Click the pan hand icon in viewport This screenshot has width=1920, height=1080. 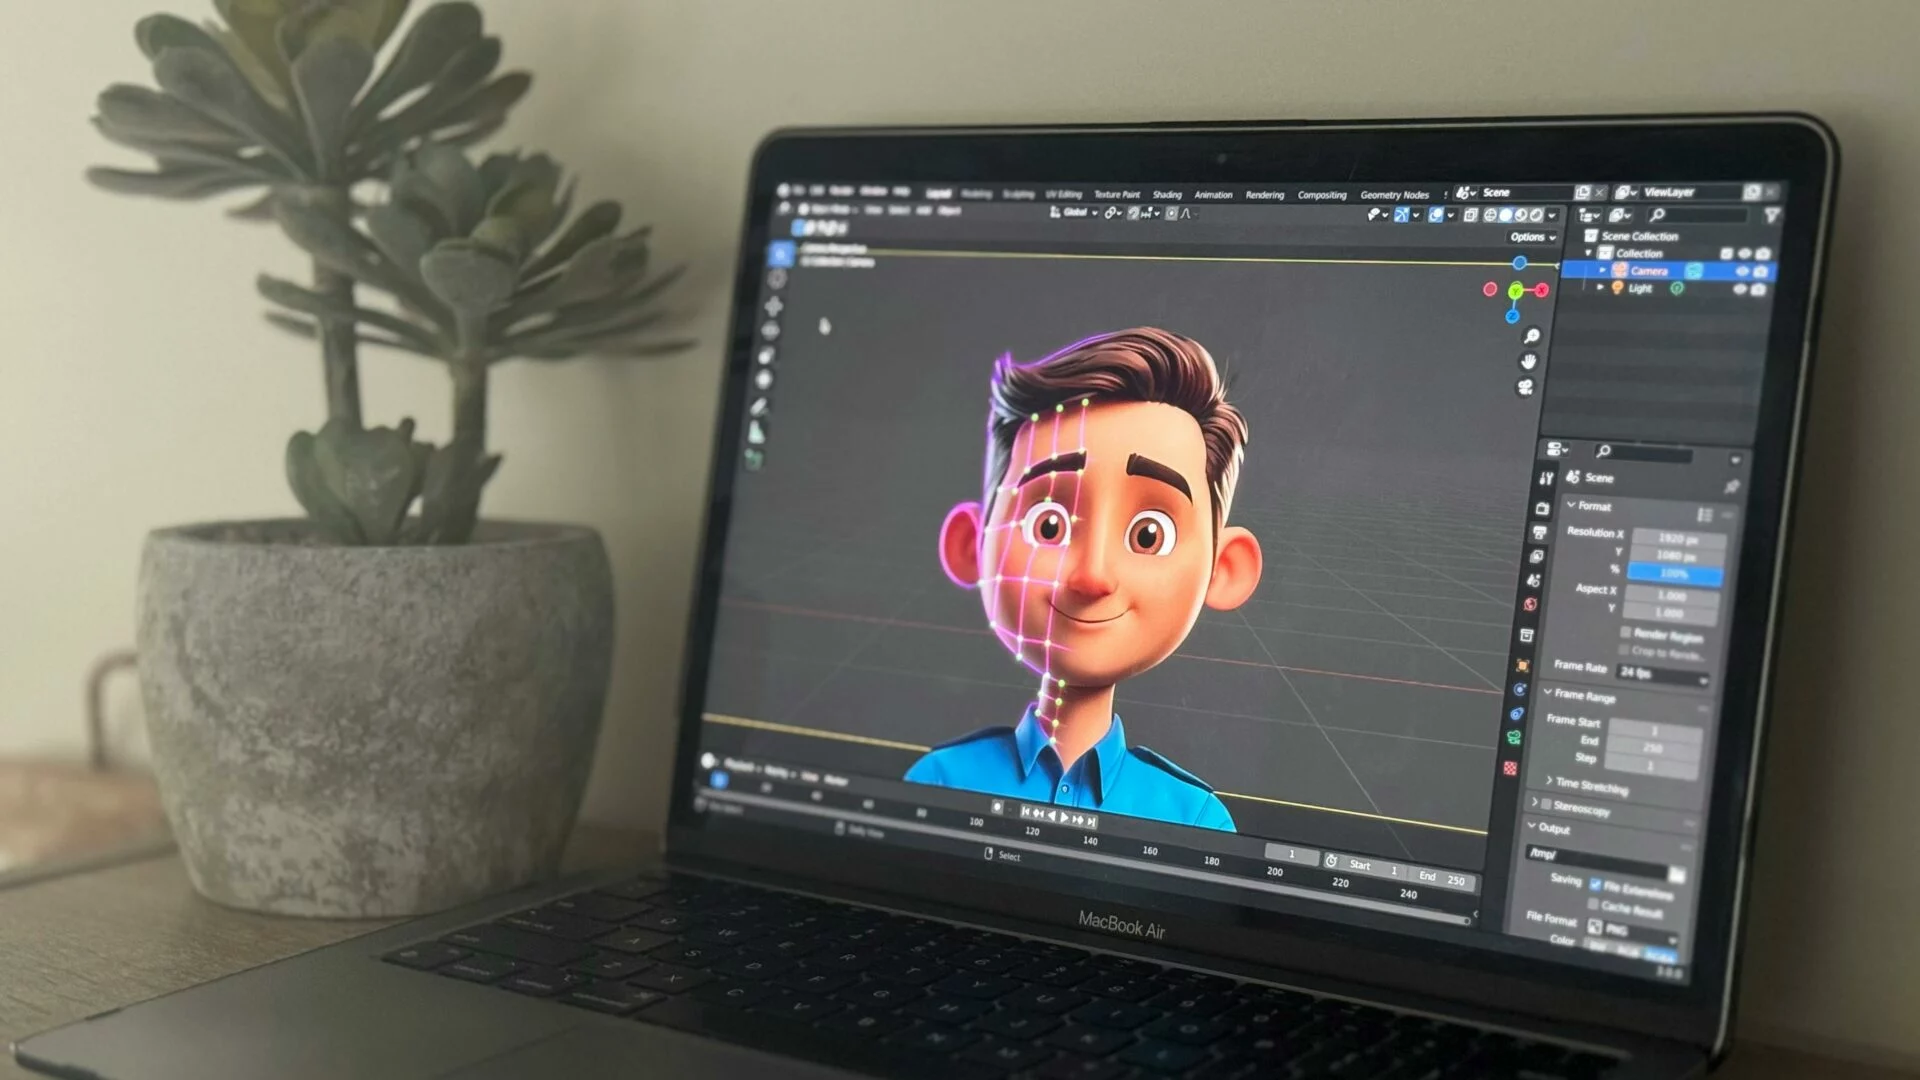click(x=1530, y=361)
